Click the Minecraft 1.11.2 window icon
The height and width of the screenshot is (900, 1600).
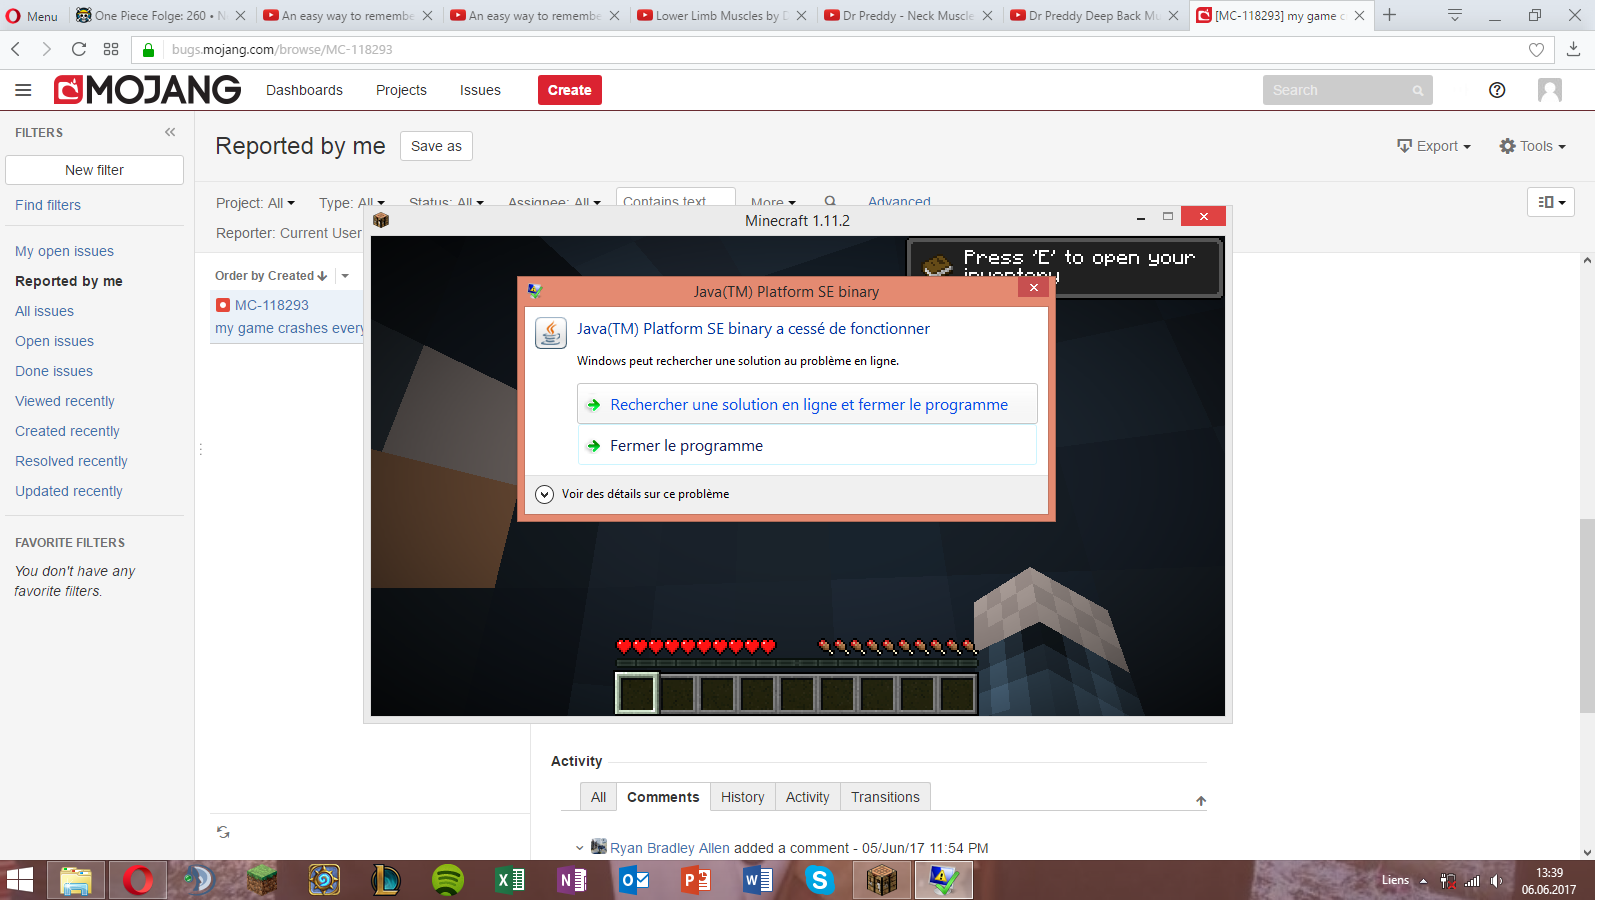tap(381, 220)
